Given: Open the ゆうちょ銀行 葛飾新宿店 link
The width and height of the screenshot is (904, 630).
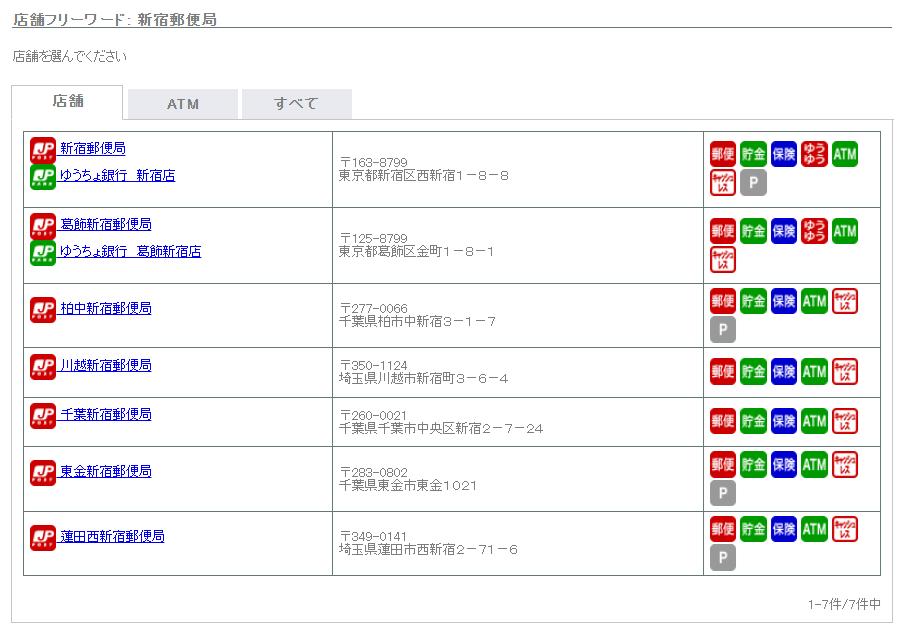Looking at the screenshot, I should tap(130, 252).
